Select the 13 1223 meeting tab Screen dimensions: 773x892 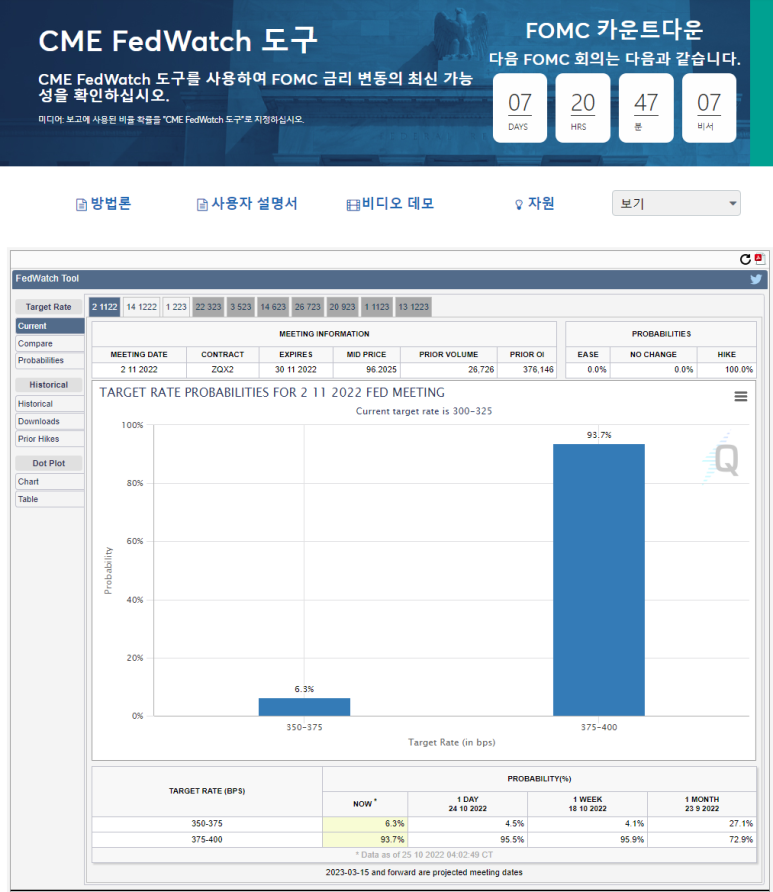(413, 307)
